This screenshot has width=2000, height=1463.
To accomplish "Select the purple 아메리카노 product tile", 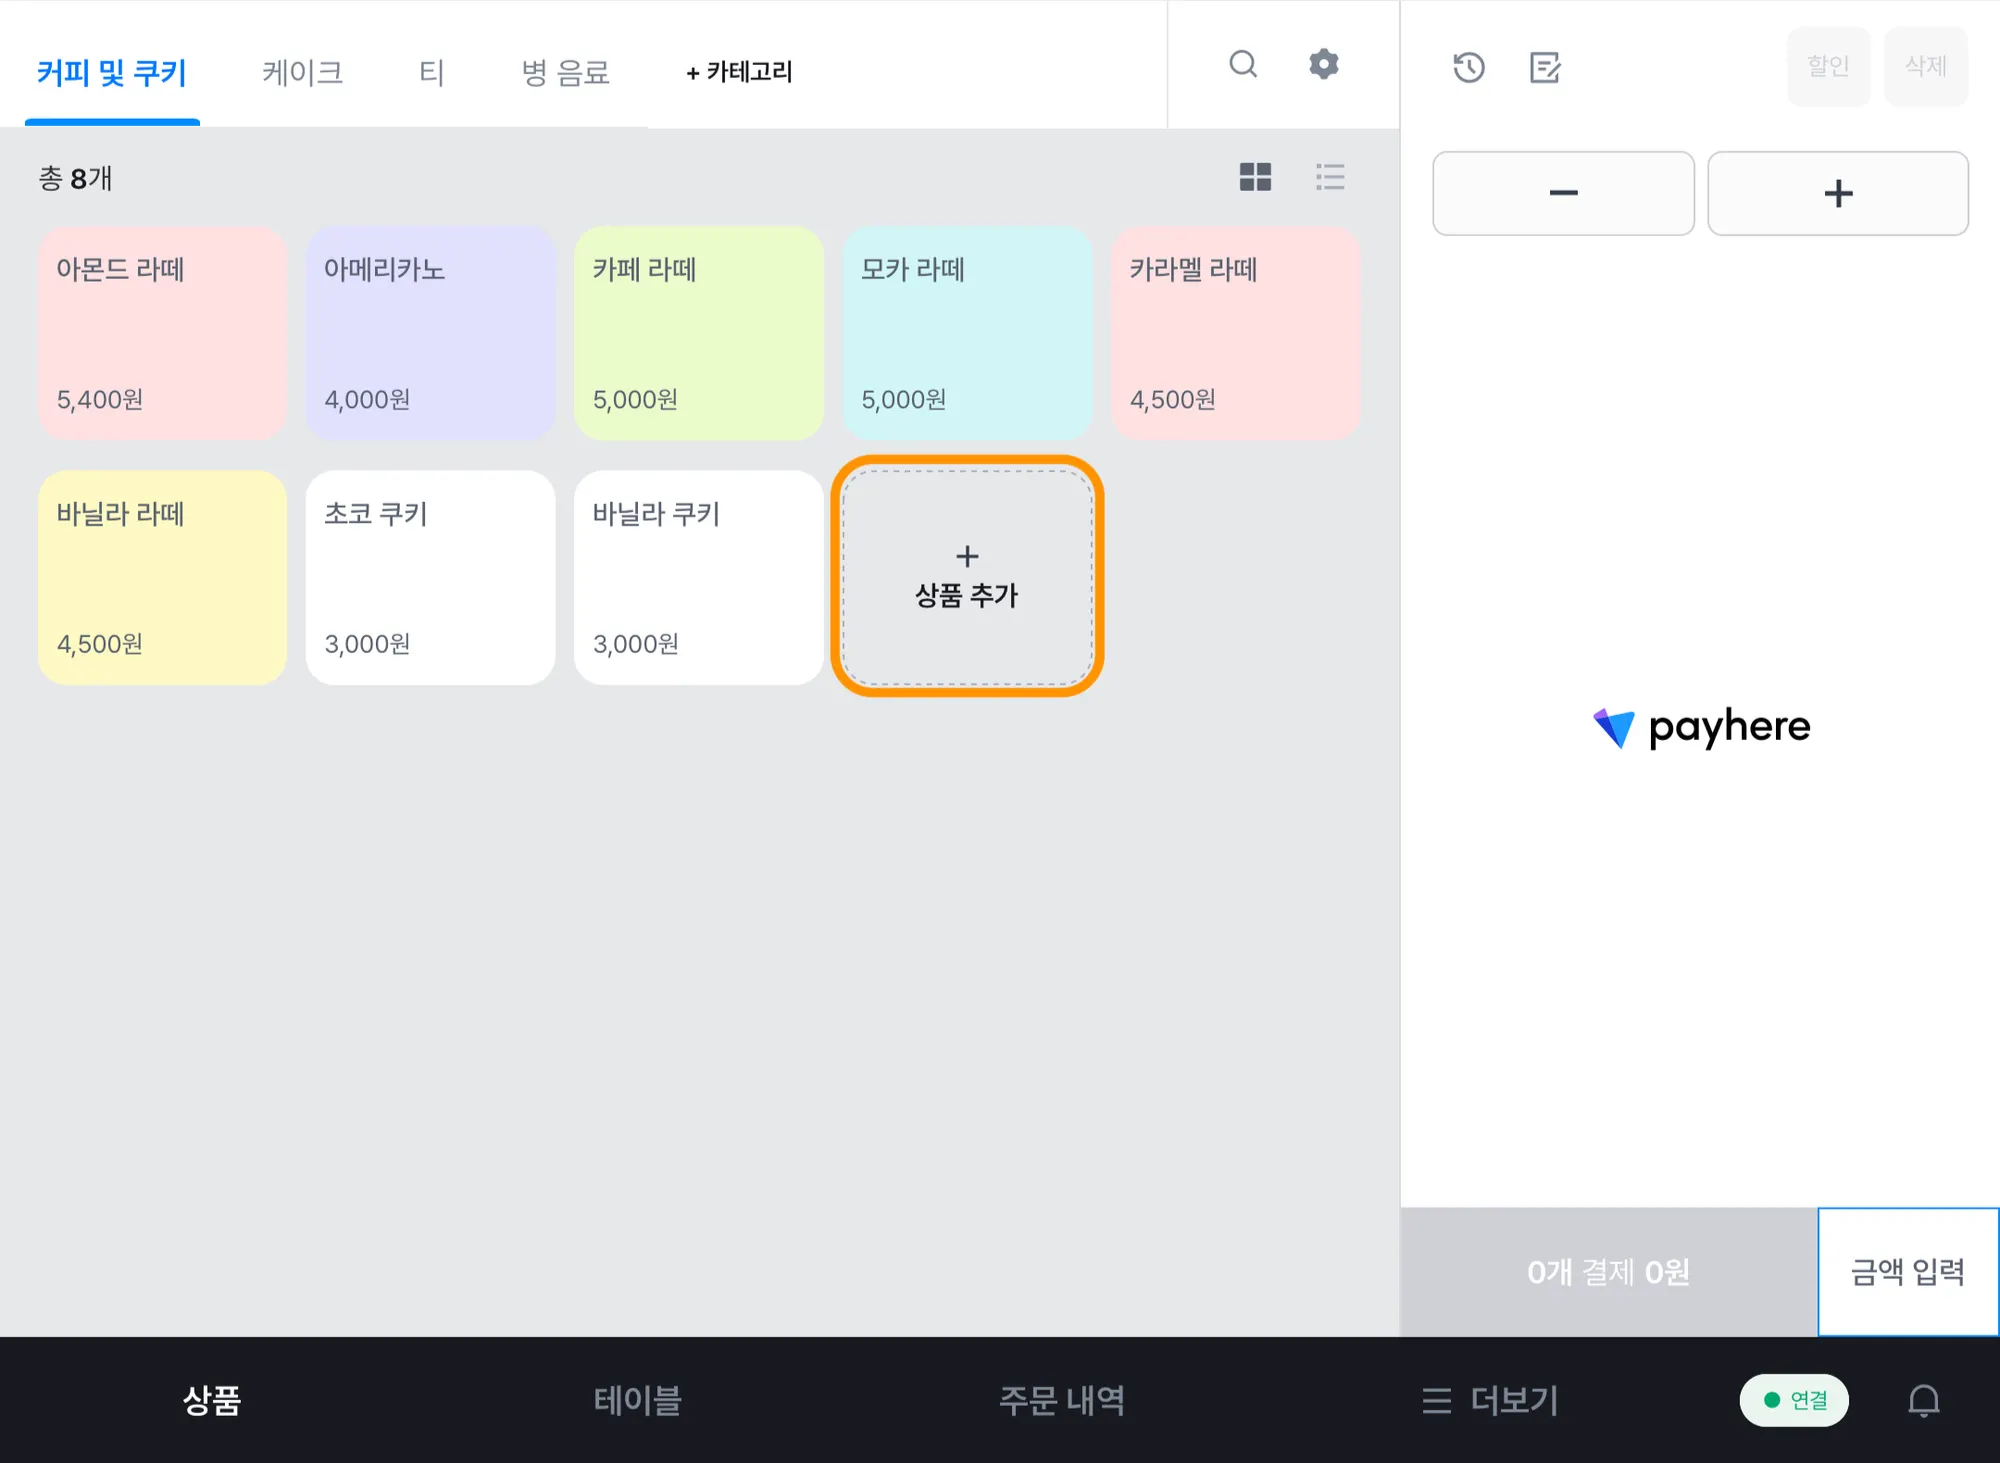I will click(x=430, y=333).
